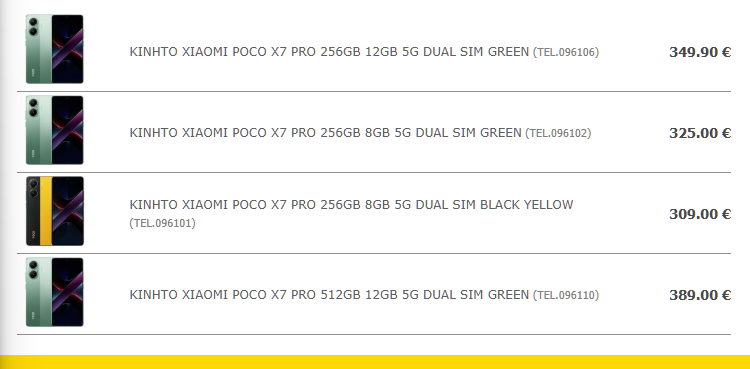The height and width of the screenshot is (369, 750).
Task: Click the 325.00 € price
Action: coord(700,133)
